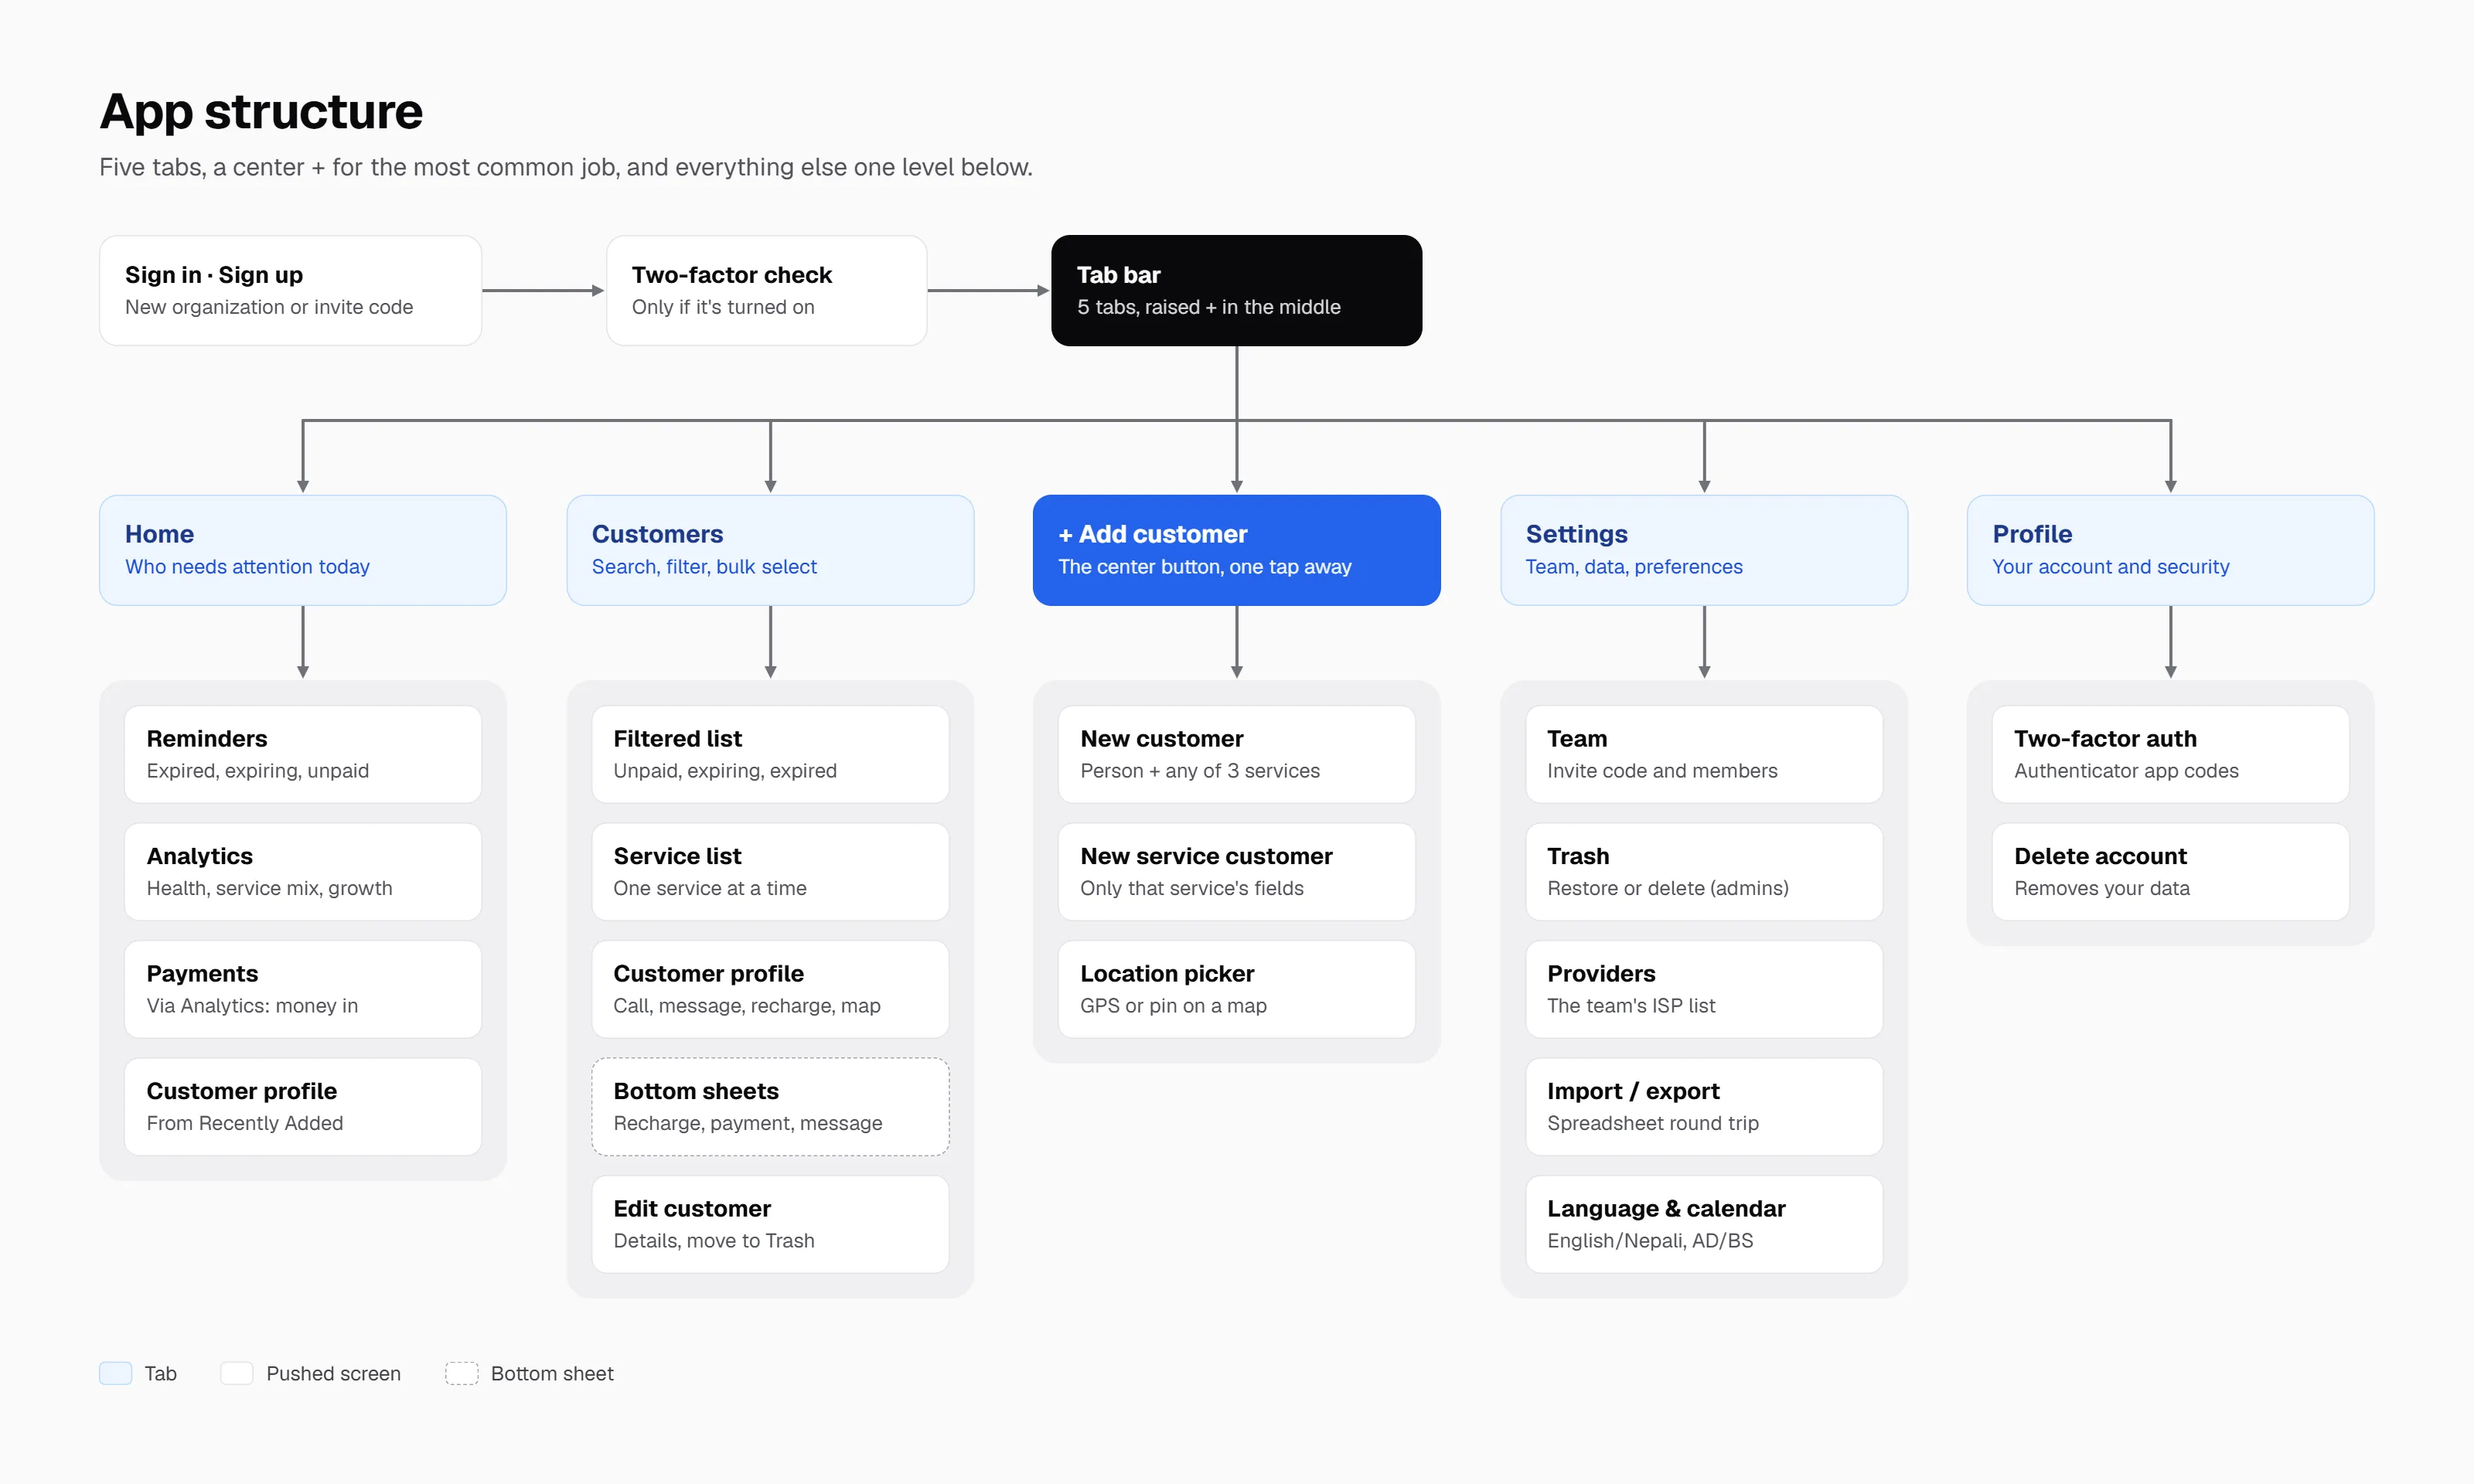Select the Location picker card
The image size is (2474, 1484).
tap(1236, 989)
